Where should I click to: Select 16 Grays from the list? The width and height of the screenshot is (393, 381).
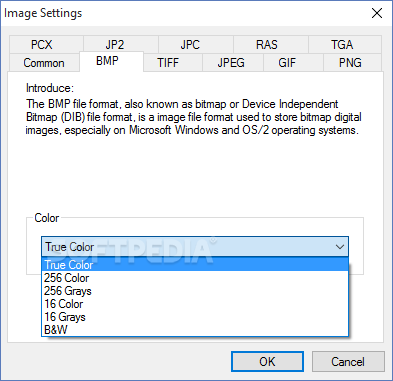point(195,317)
